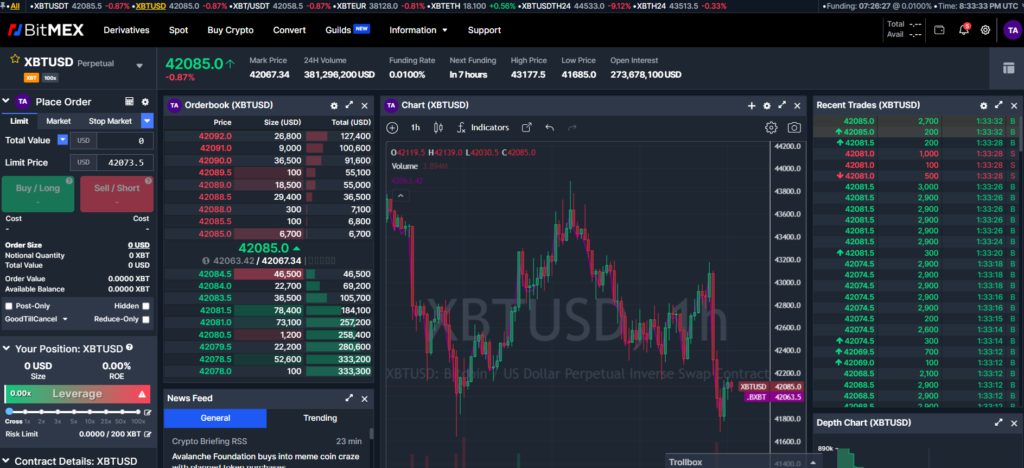The width and height of the screenshot is (1024, 468).
Task: Click the 10x mark on leverage slider
Action: click(89, 412)
